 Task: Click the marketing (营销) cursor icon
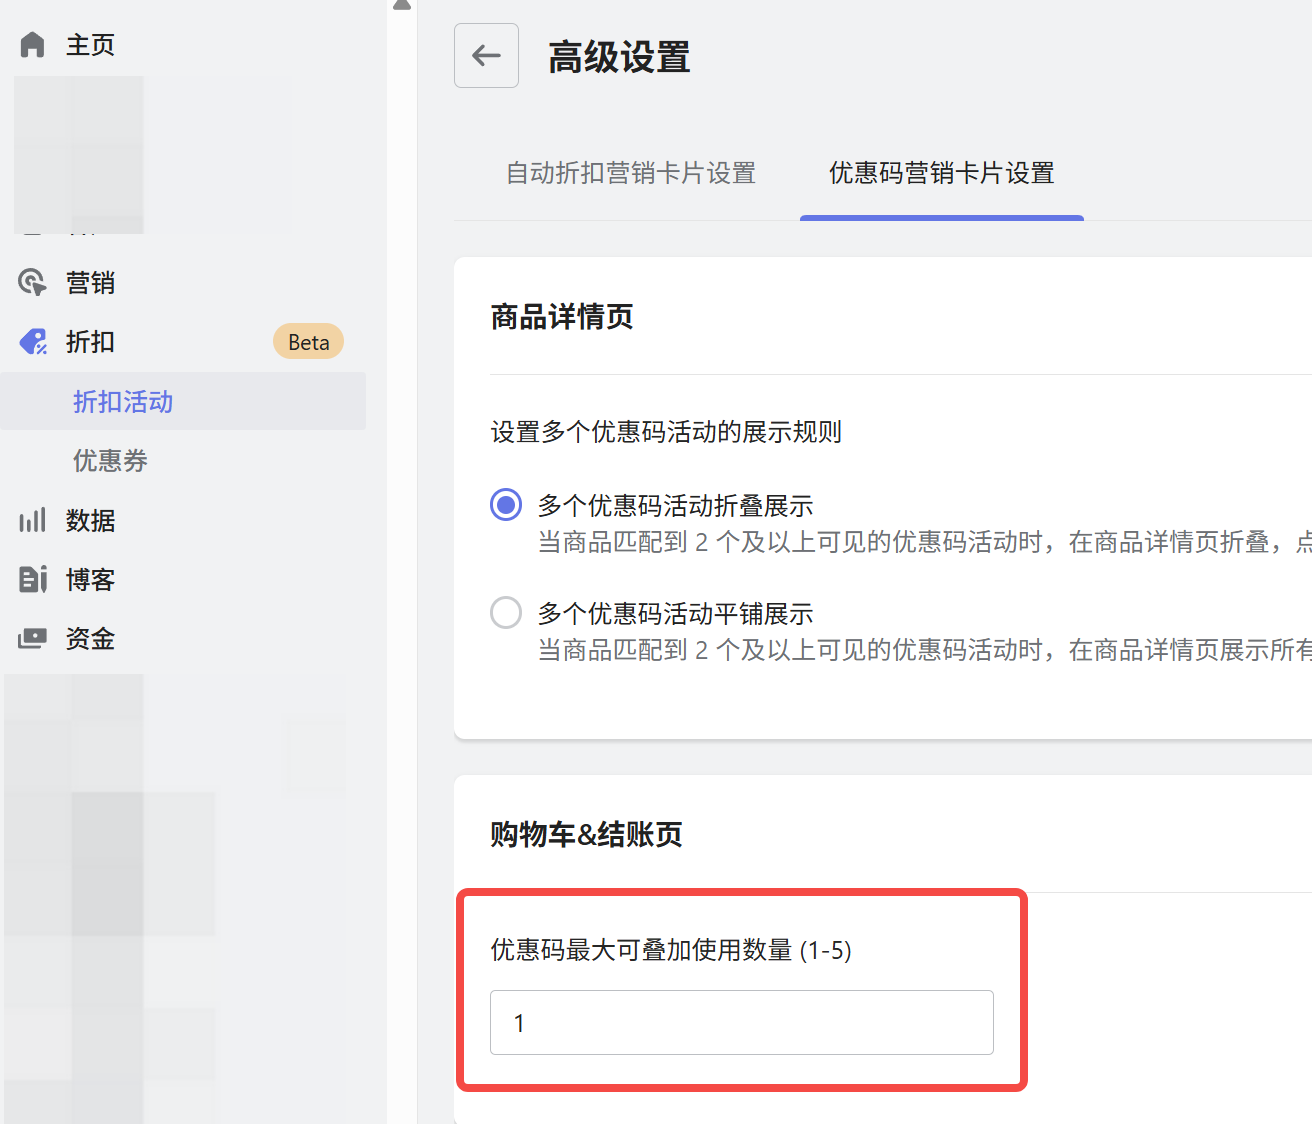(x=33, y=283)
